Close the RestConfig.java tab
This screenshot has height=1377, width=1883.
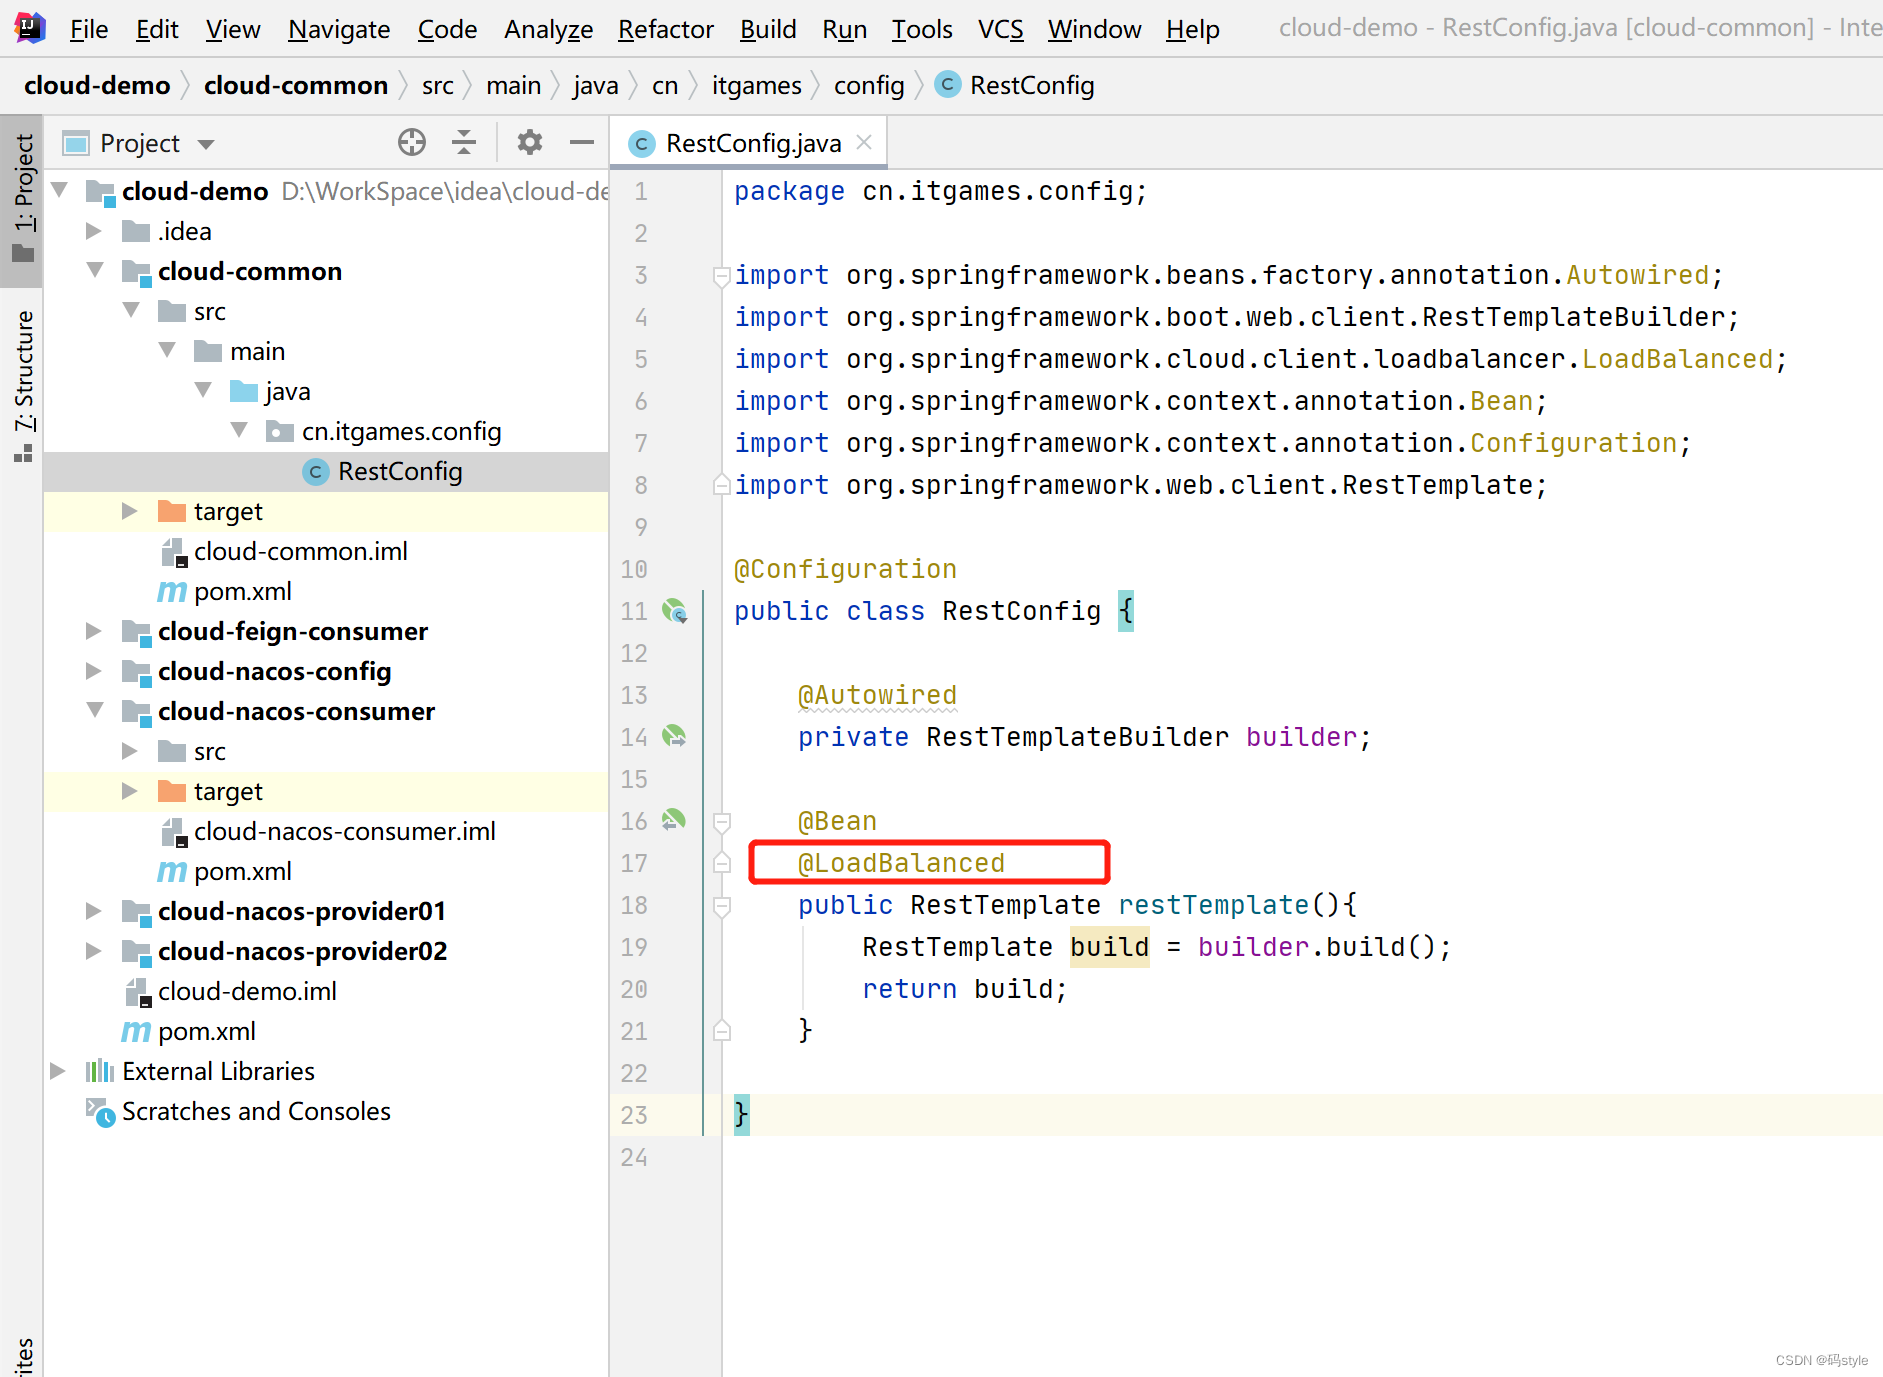tap(865, 143)
